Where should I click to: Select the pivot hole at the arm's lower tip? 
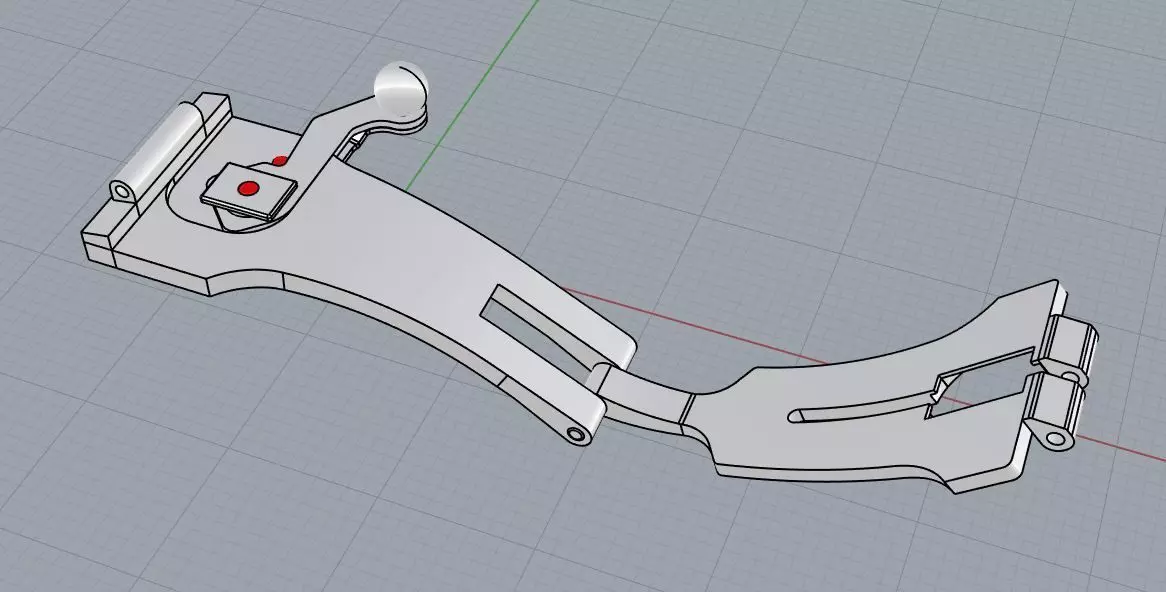click(x=576, y=434)
